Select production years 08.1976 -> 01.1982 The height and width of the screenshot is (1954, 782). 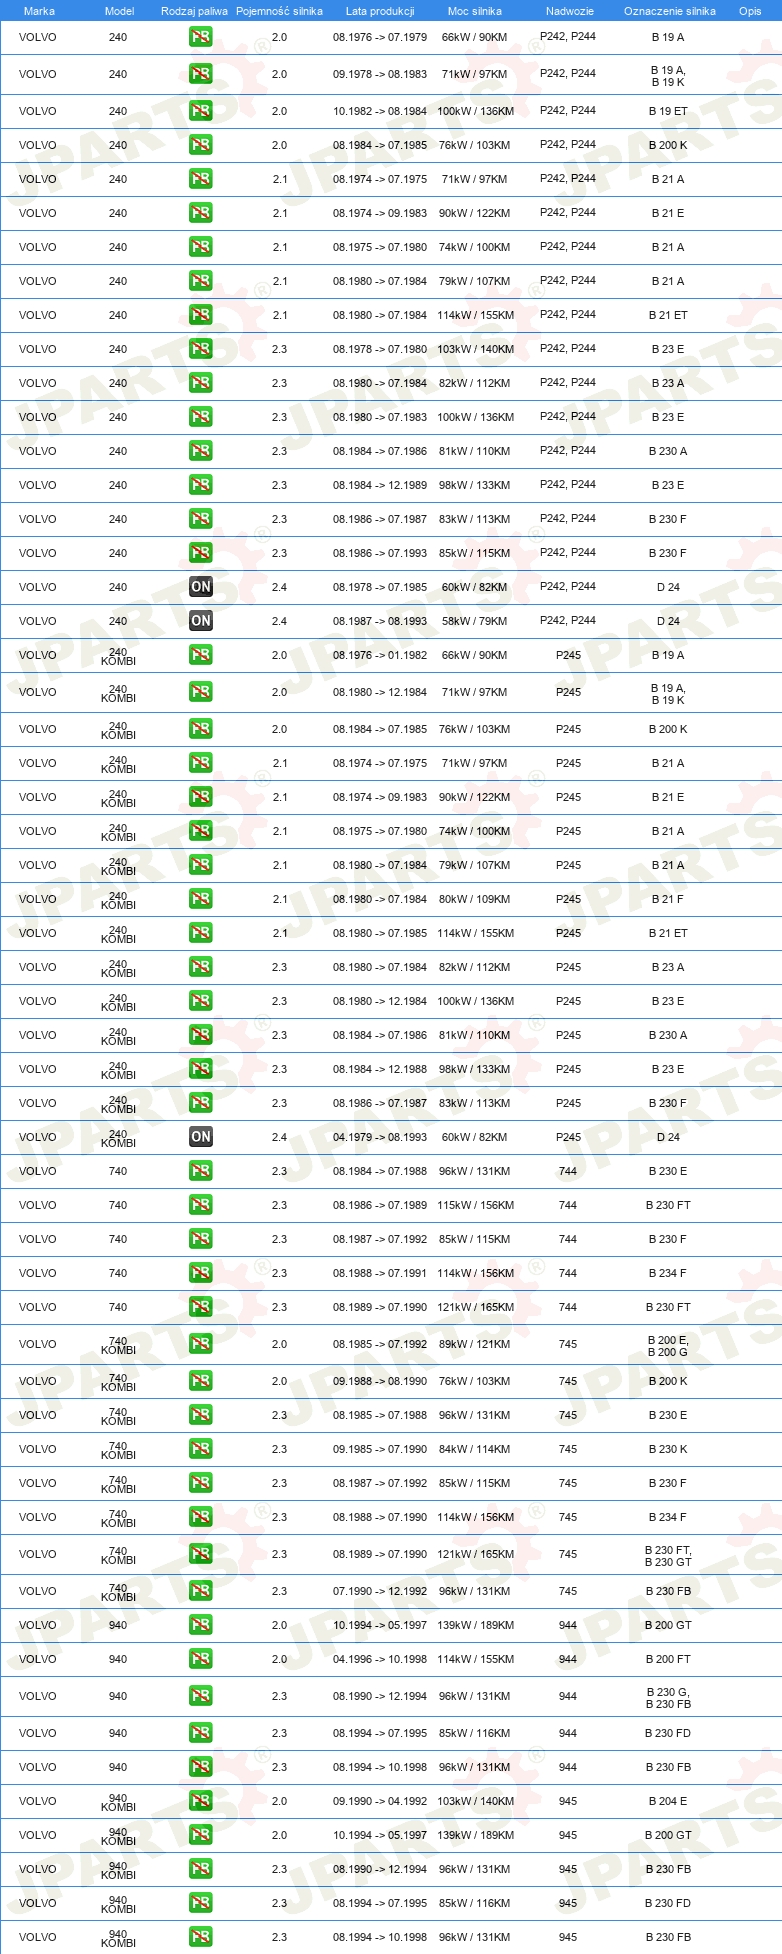(x=380, y=655)
